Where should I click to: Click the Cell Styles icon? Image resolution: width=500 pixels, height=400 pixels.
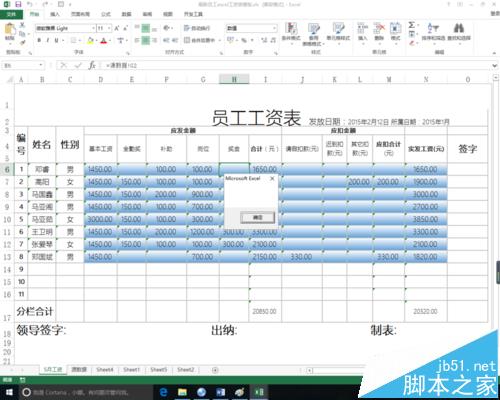click(338, 29)
